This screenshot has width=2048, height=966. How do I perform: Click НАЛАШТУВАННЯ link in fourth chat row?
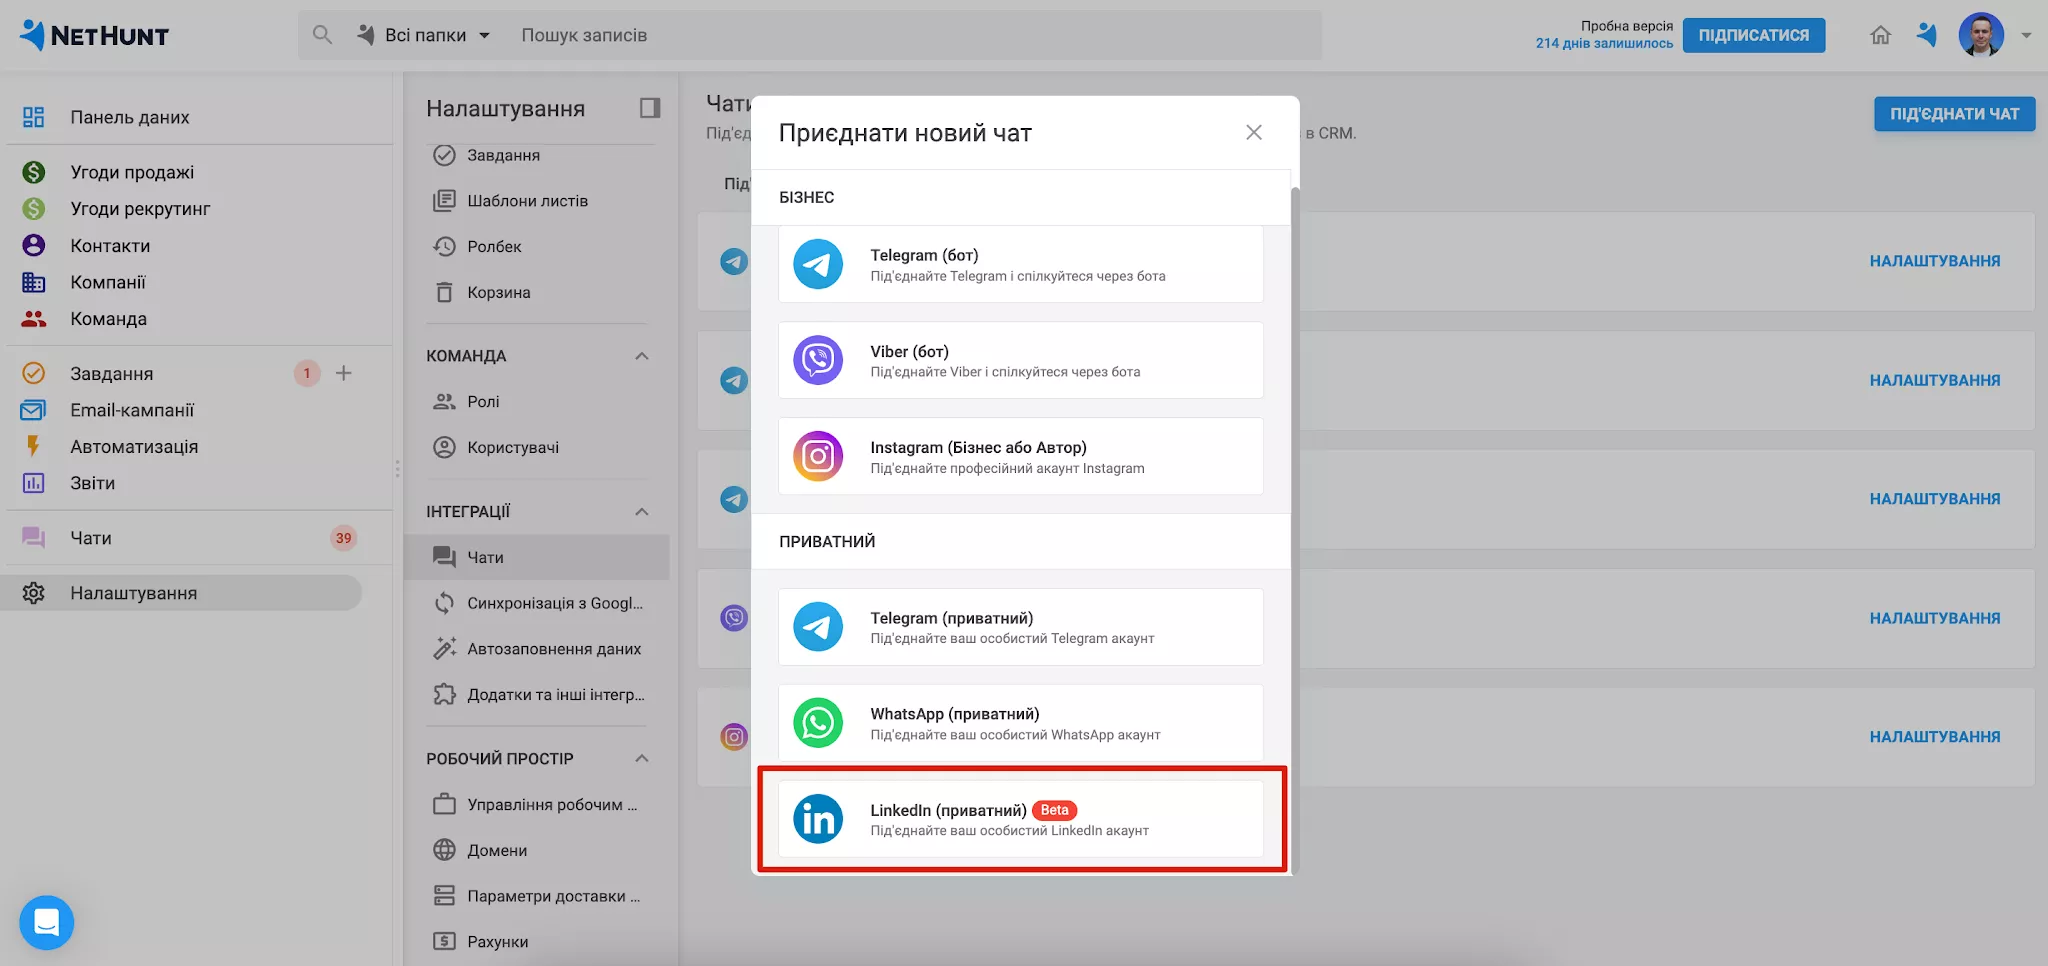(x=1934, y=618)
